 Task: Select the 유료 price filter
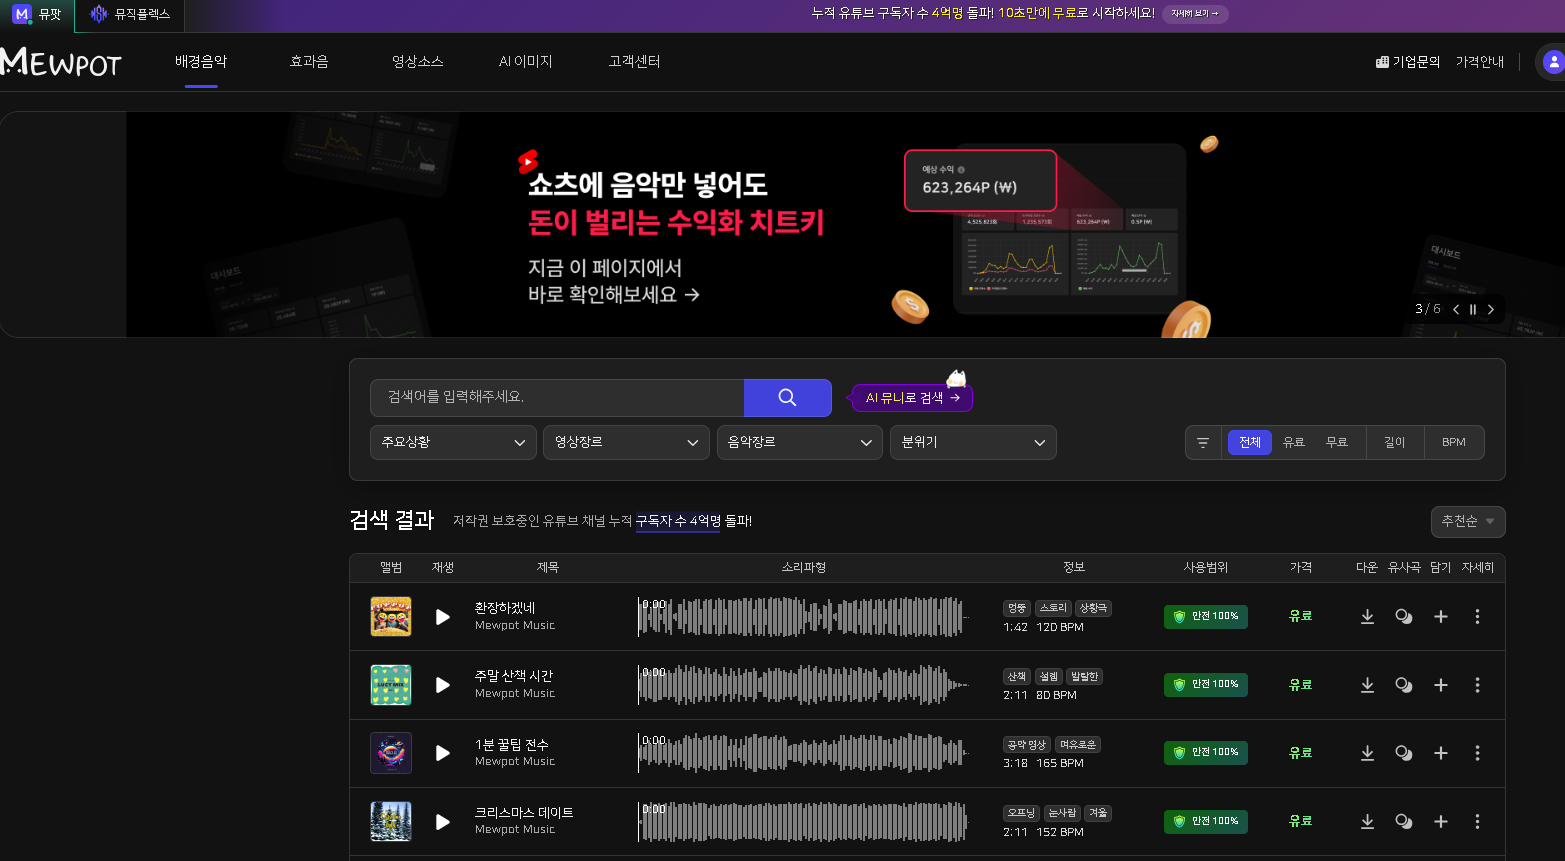click(1294, 443)
